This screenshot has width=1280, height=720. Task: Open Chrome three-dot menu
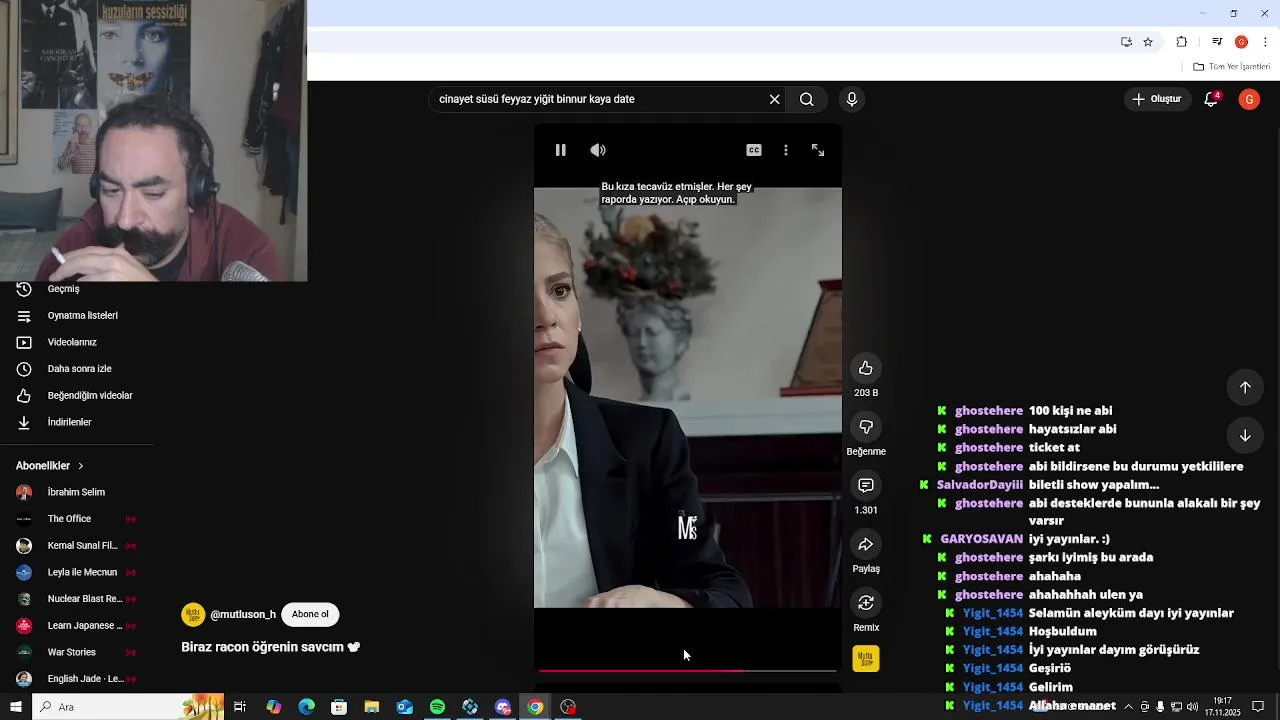point(1265,42)
